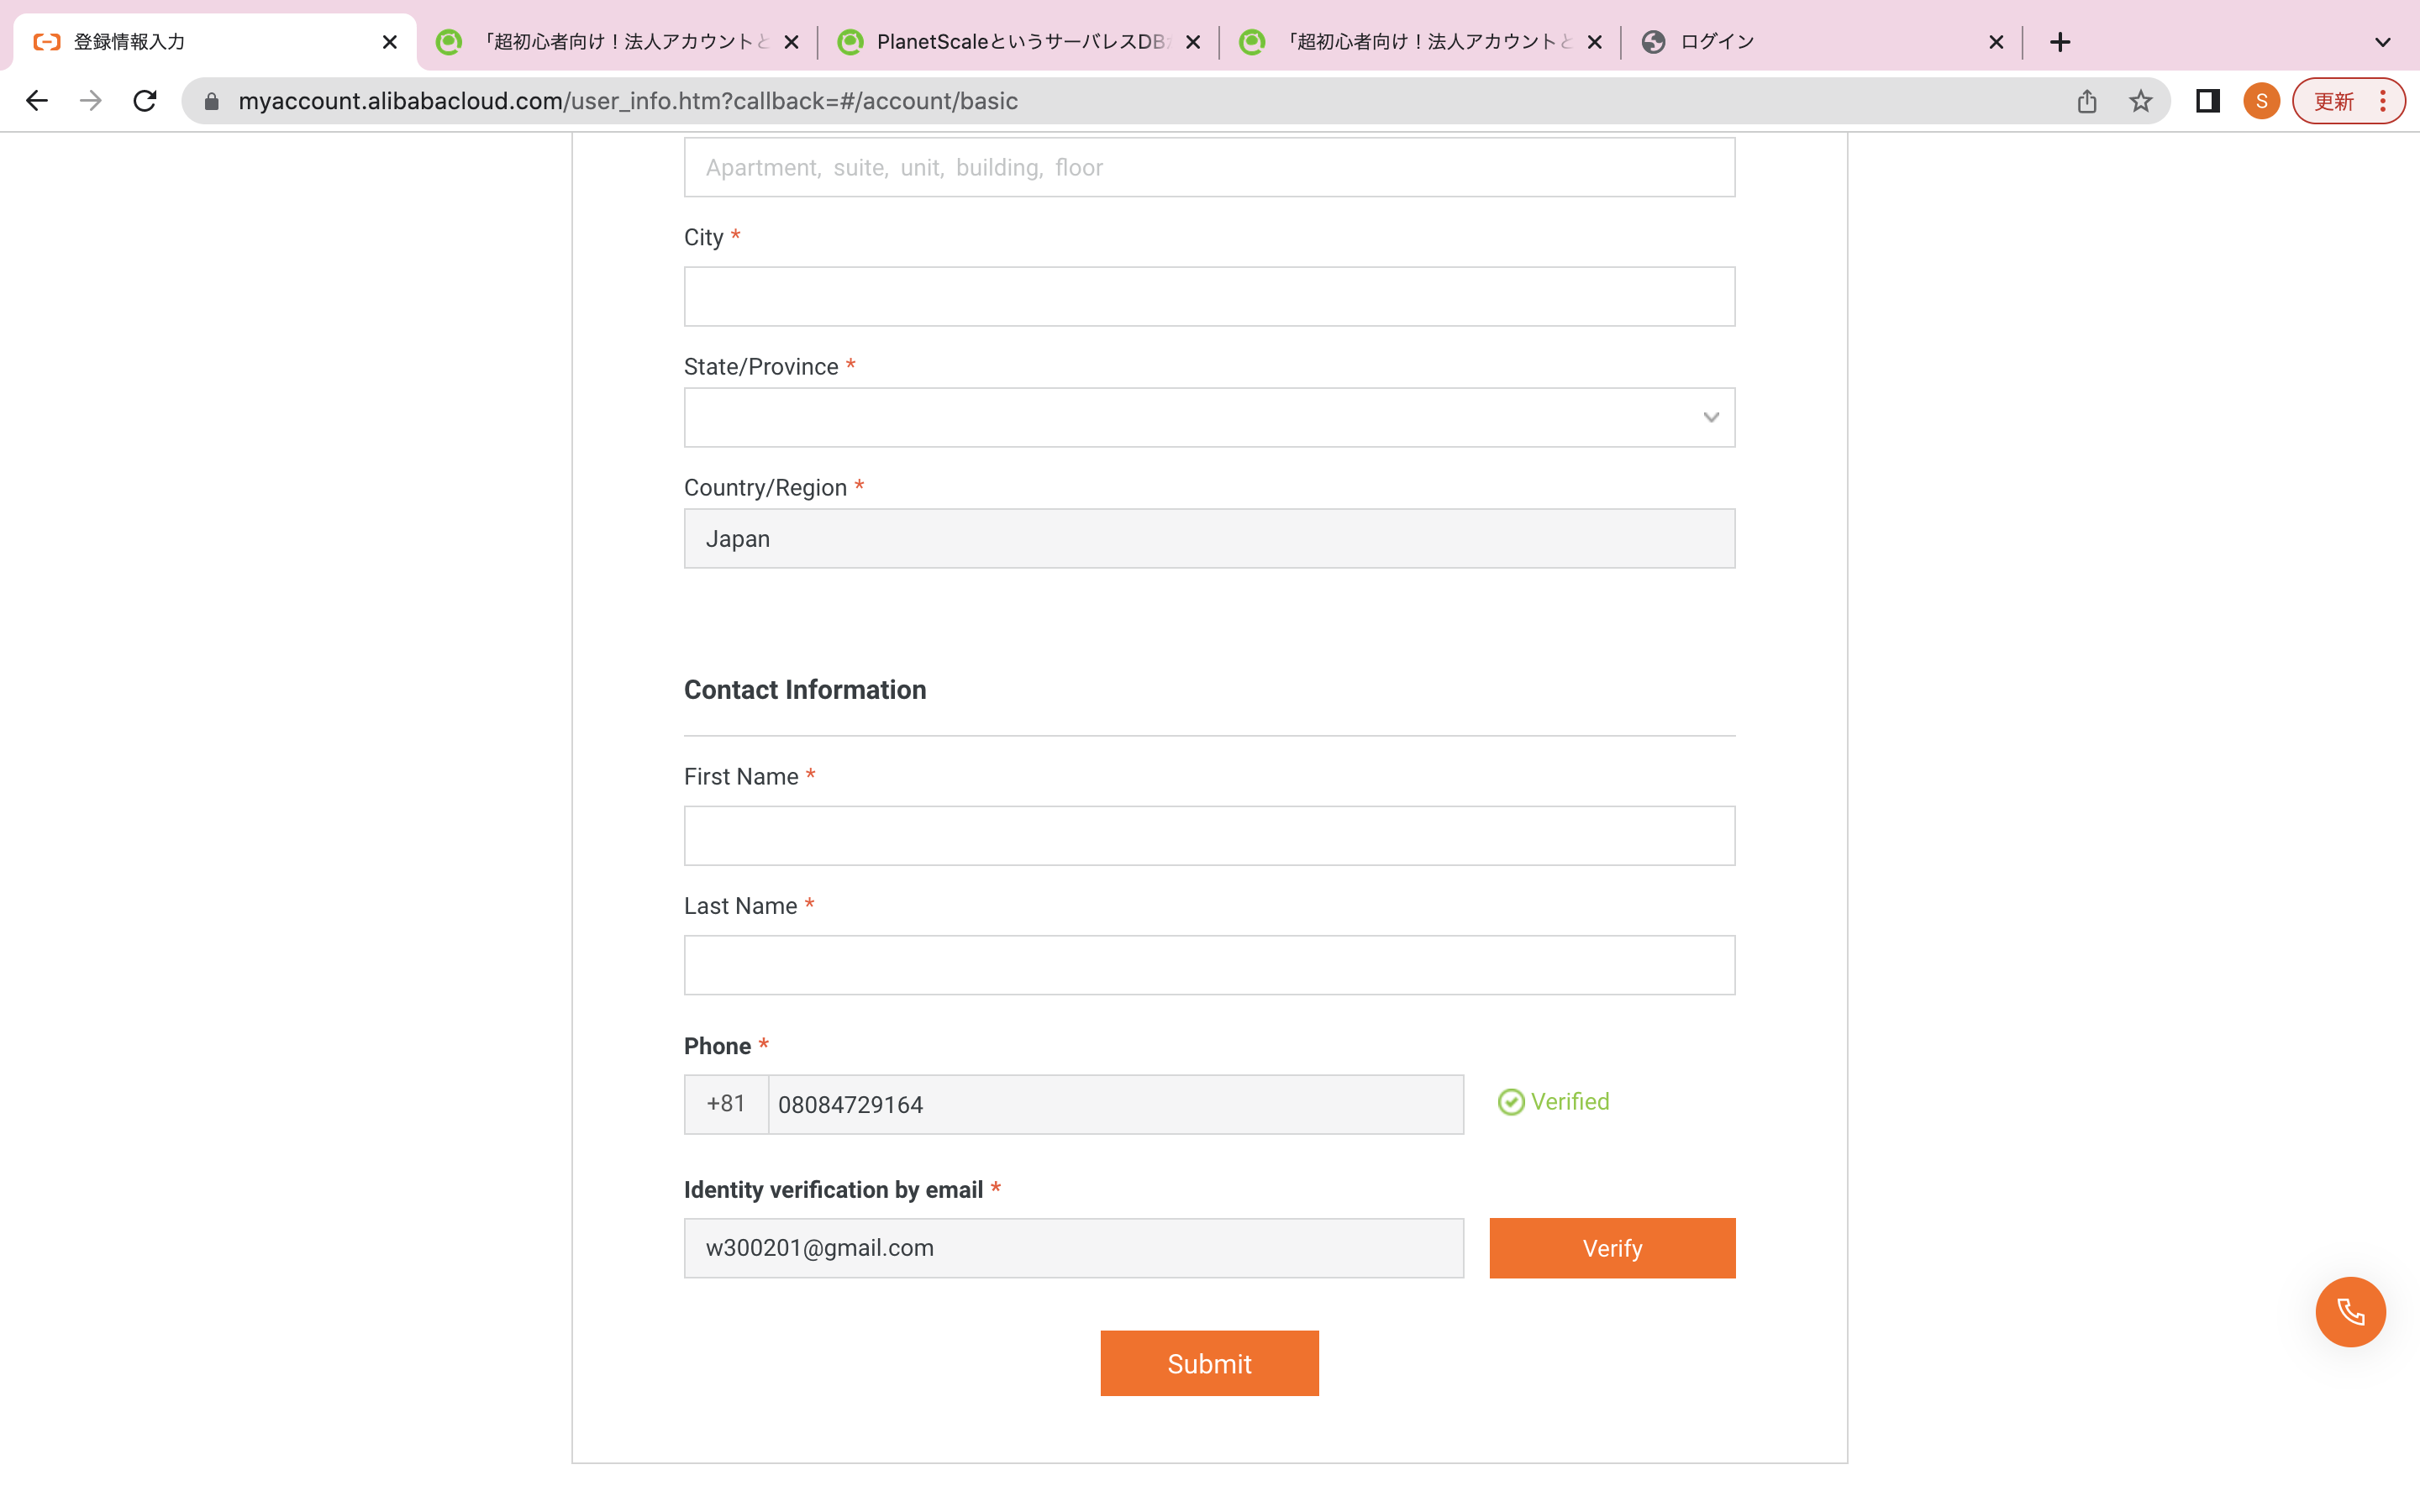This screenshot has height=1512, width=2420.
Task: Click the browser forward arrow
Action: point(91,101)
